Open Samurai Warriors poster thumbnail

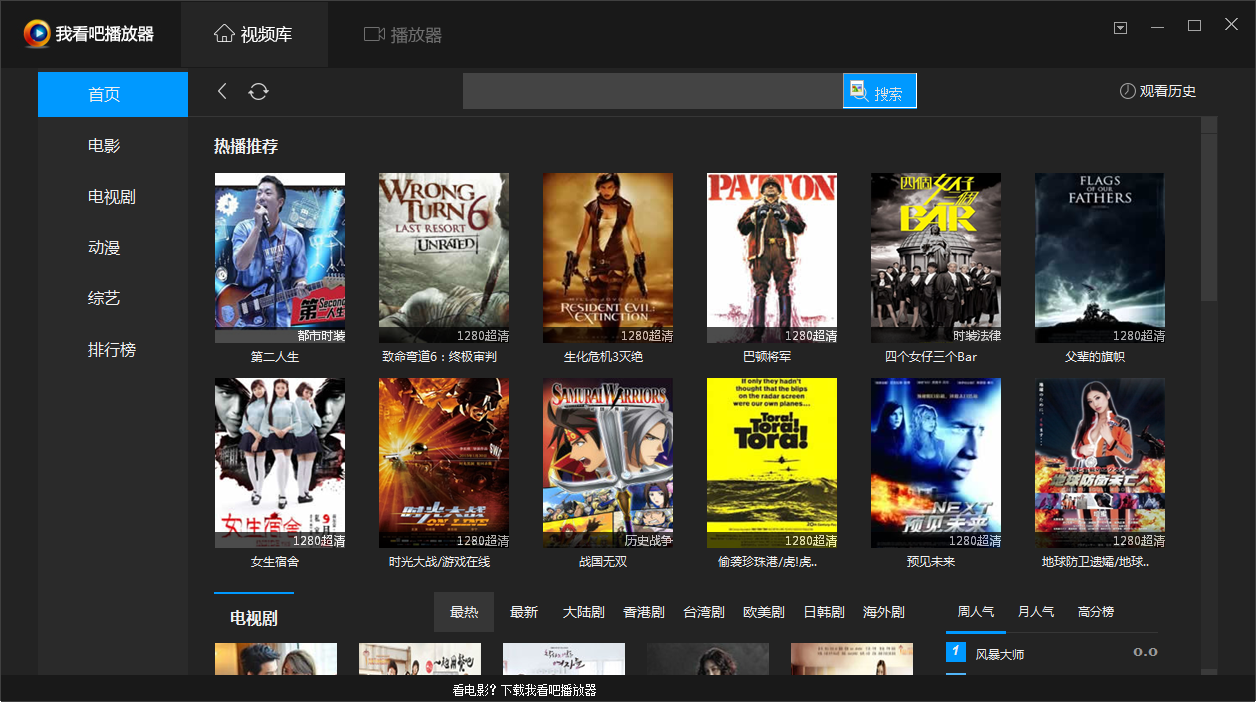[608, 463]
